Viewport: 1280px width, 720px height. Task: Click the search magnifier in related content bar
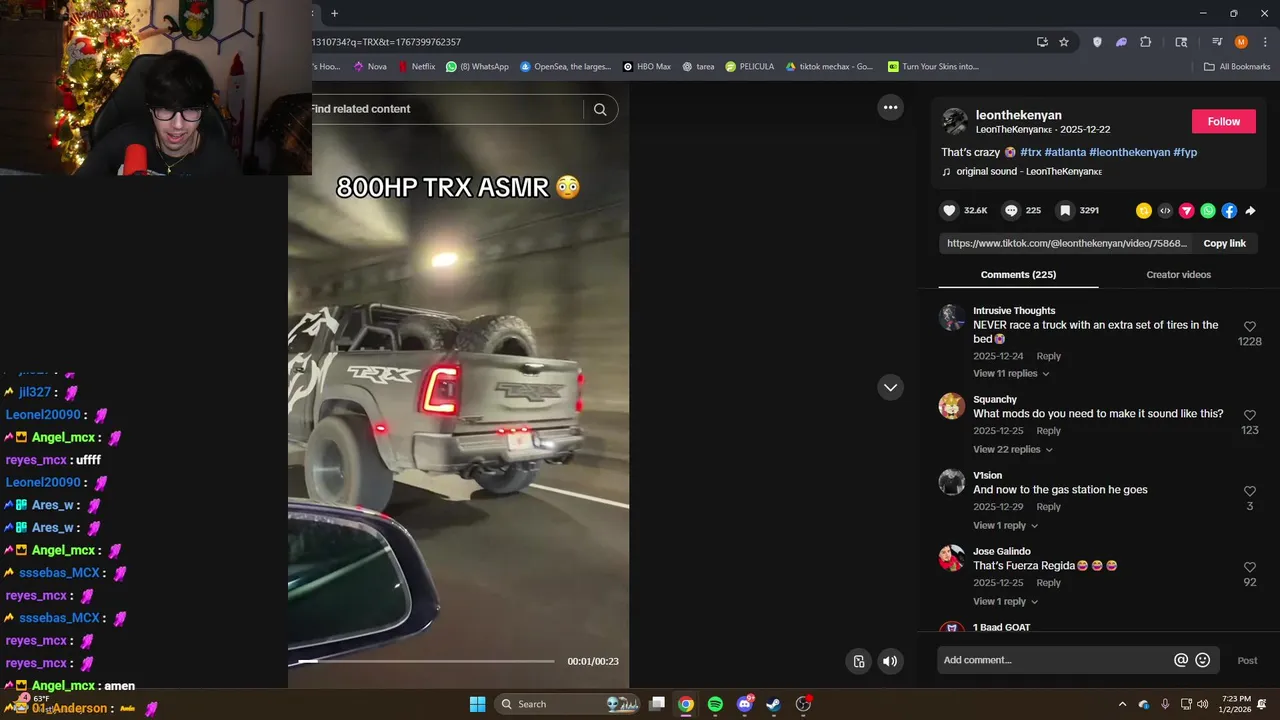point(600,109)
